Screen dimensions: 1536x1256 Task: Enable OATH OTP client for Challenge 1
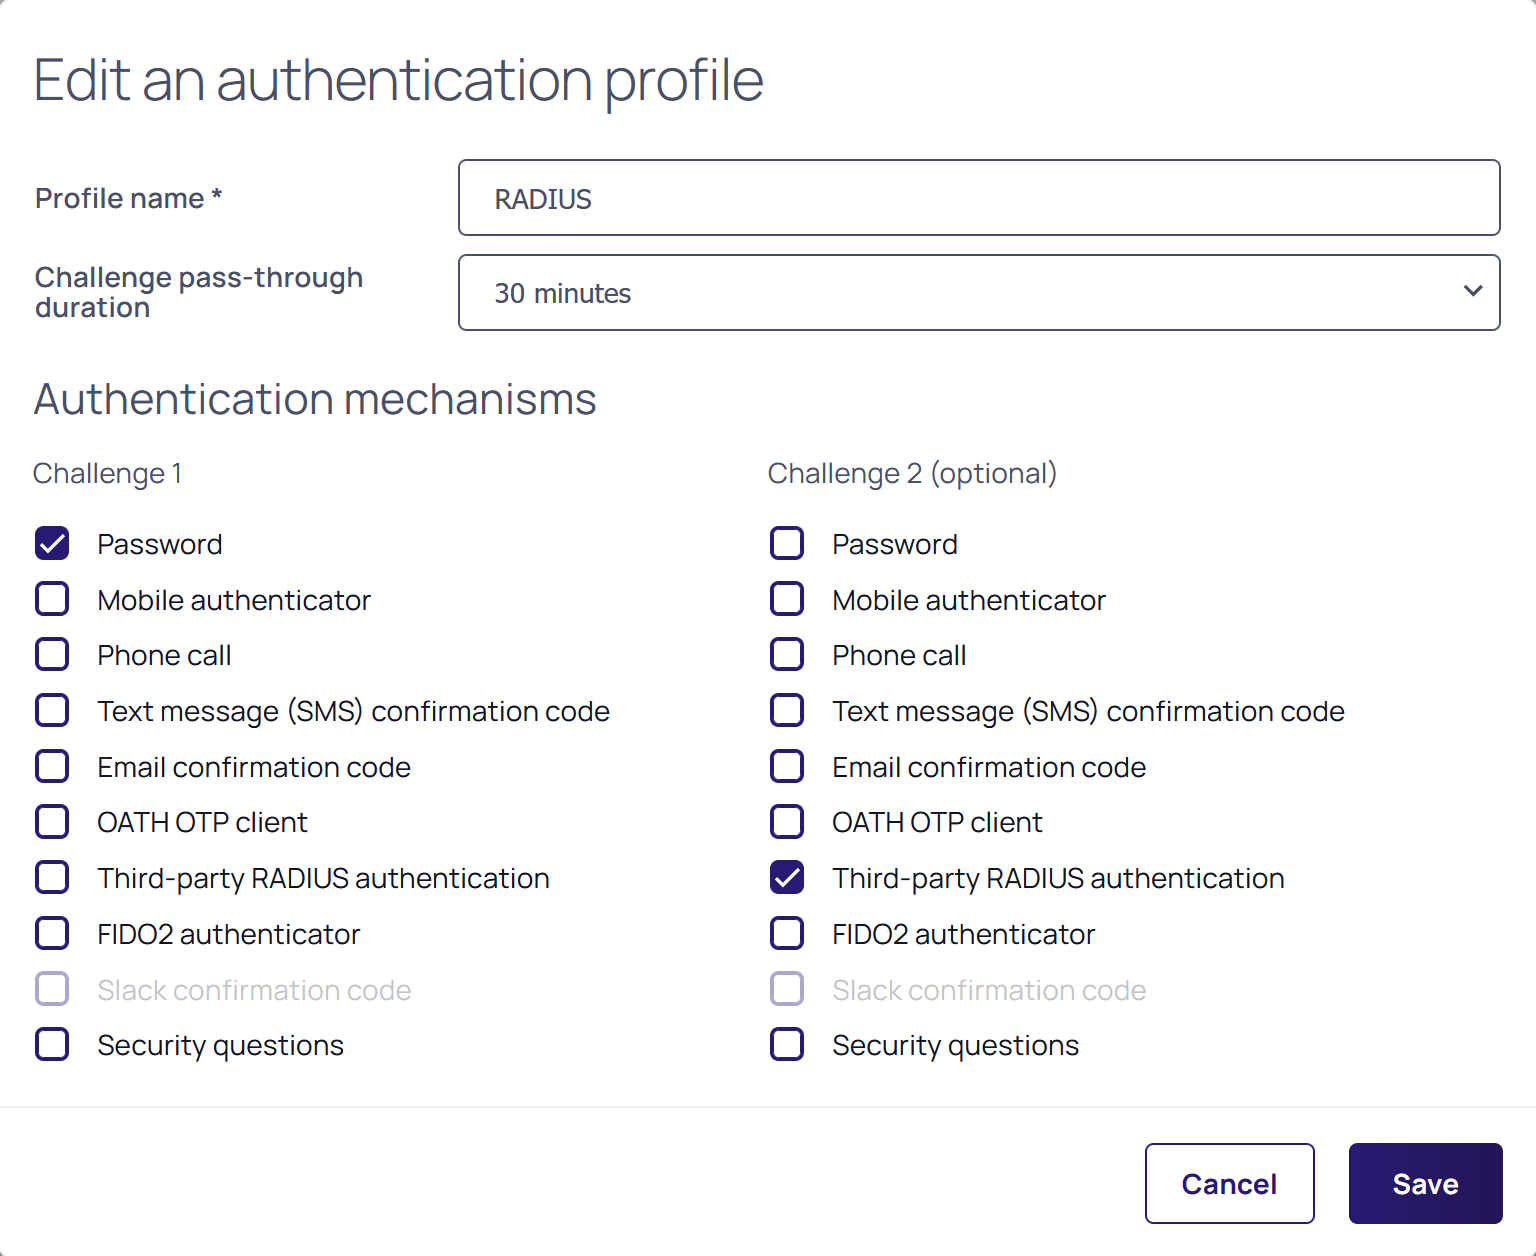coord(52,822)
